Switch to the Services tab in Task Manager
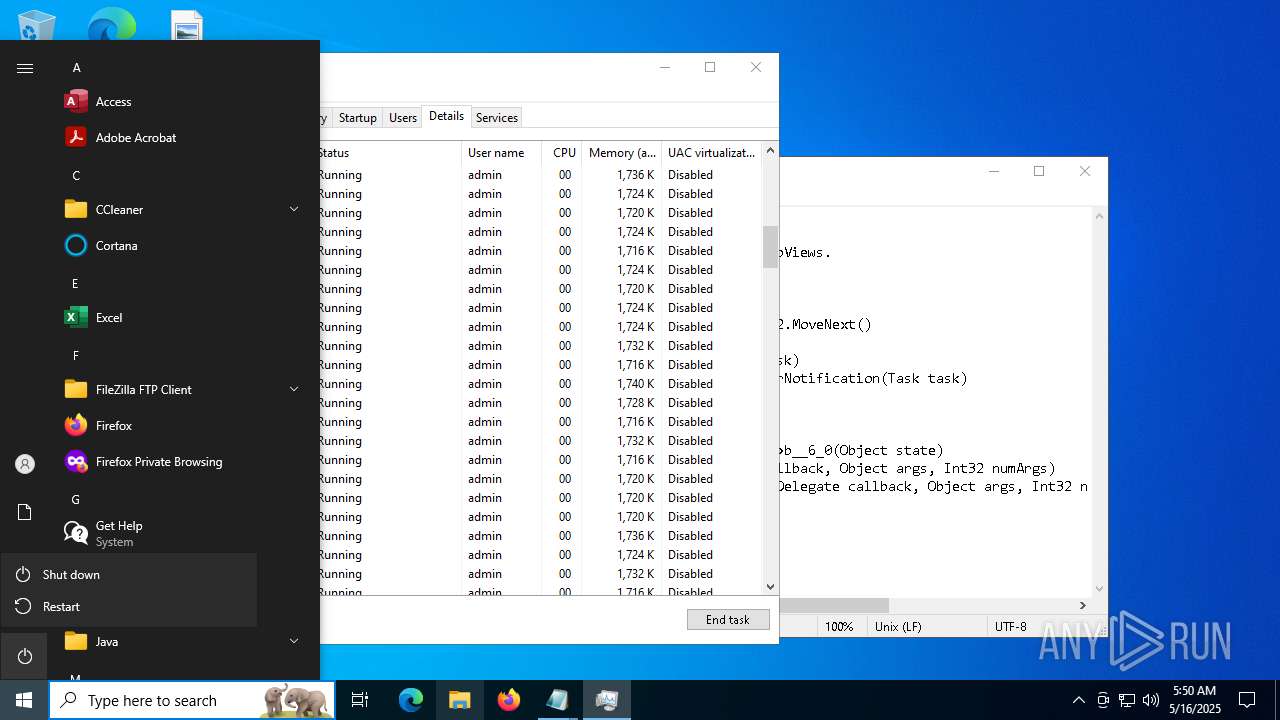This screenshot has height=720, width=1280. click(x=497, y=118)
